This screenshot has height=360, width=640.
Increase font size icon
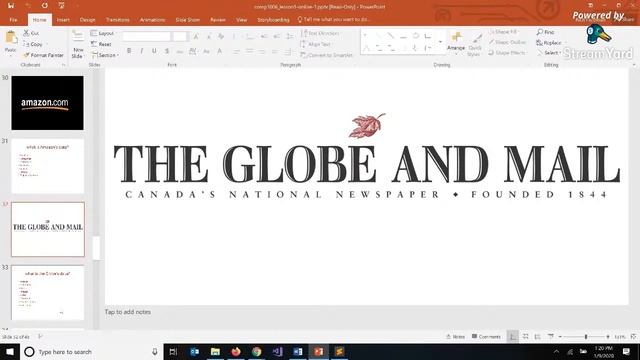click(x=196, y=36)
